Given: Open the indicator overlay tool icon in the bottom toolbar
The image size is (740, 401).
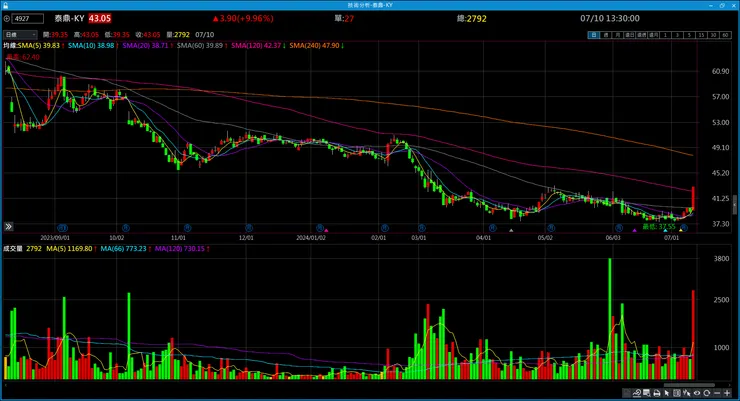Looking at the screenshot, I should tap(637, 393).
